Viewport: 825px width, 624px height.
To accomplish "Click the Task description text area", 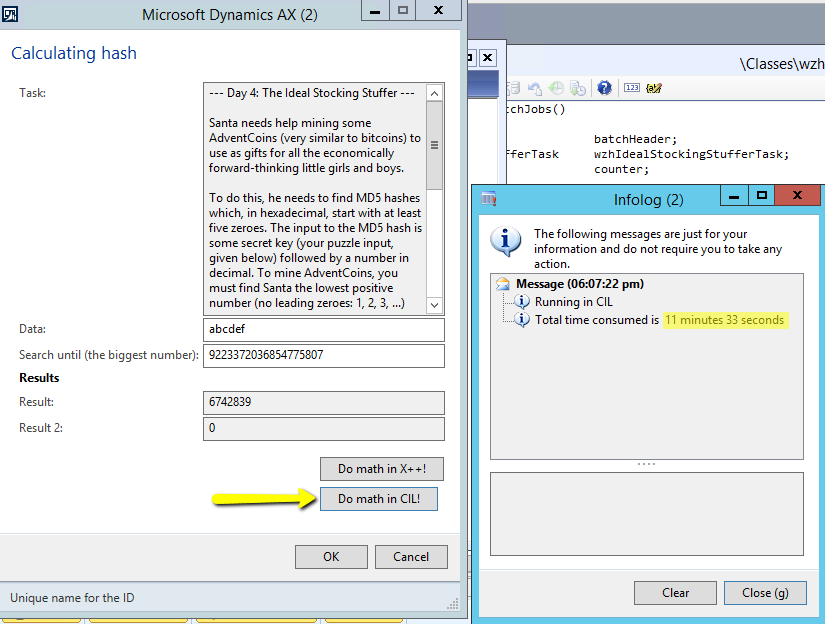I will [315, 199].
